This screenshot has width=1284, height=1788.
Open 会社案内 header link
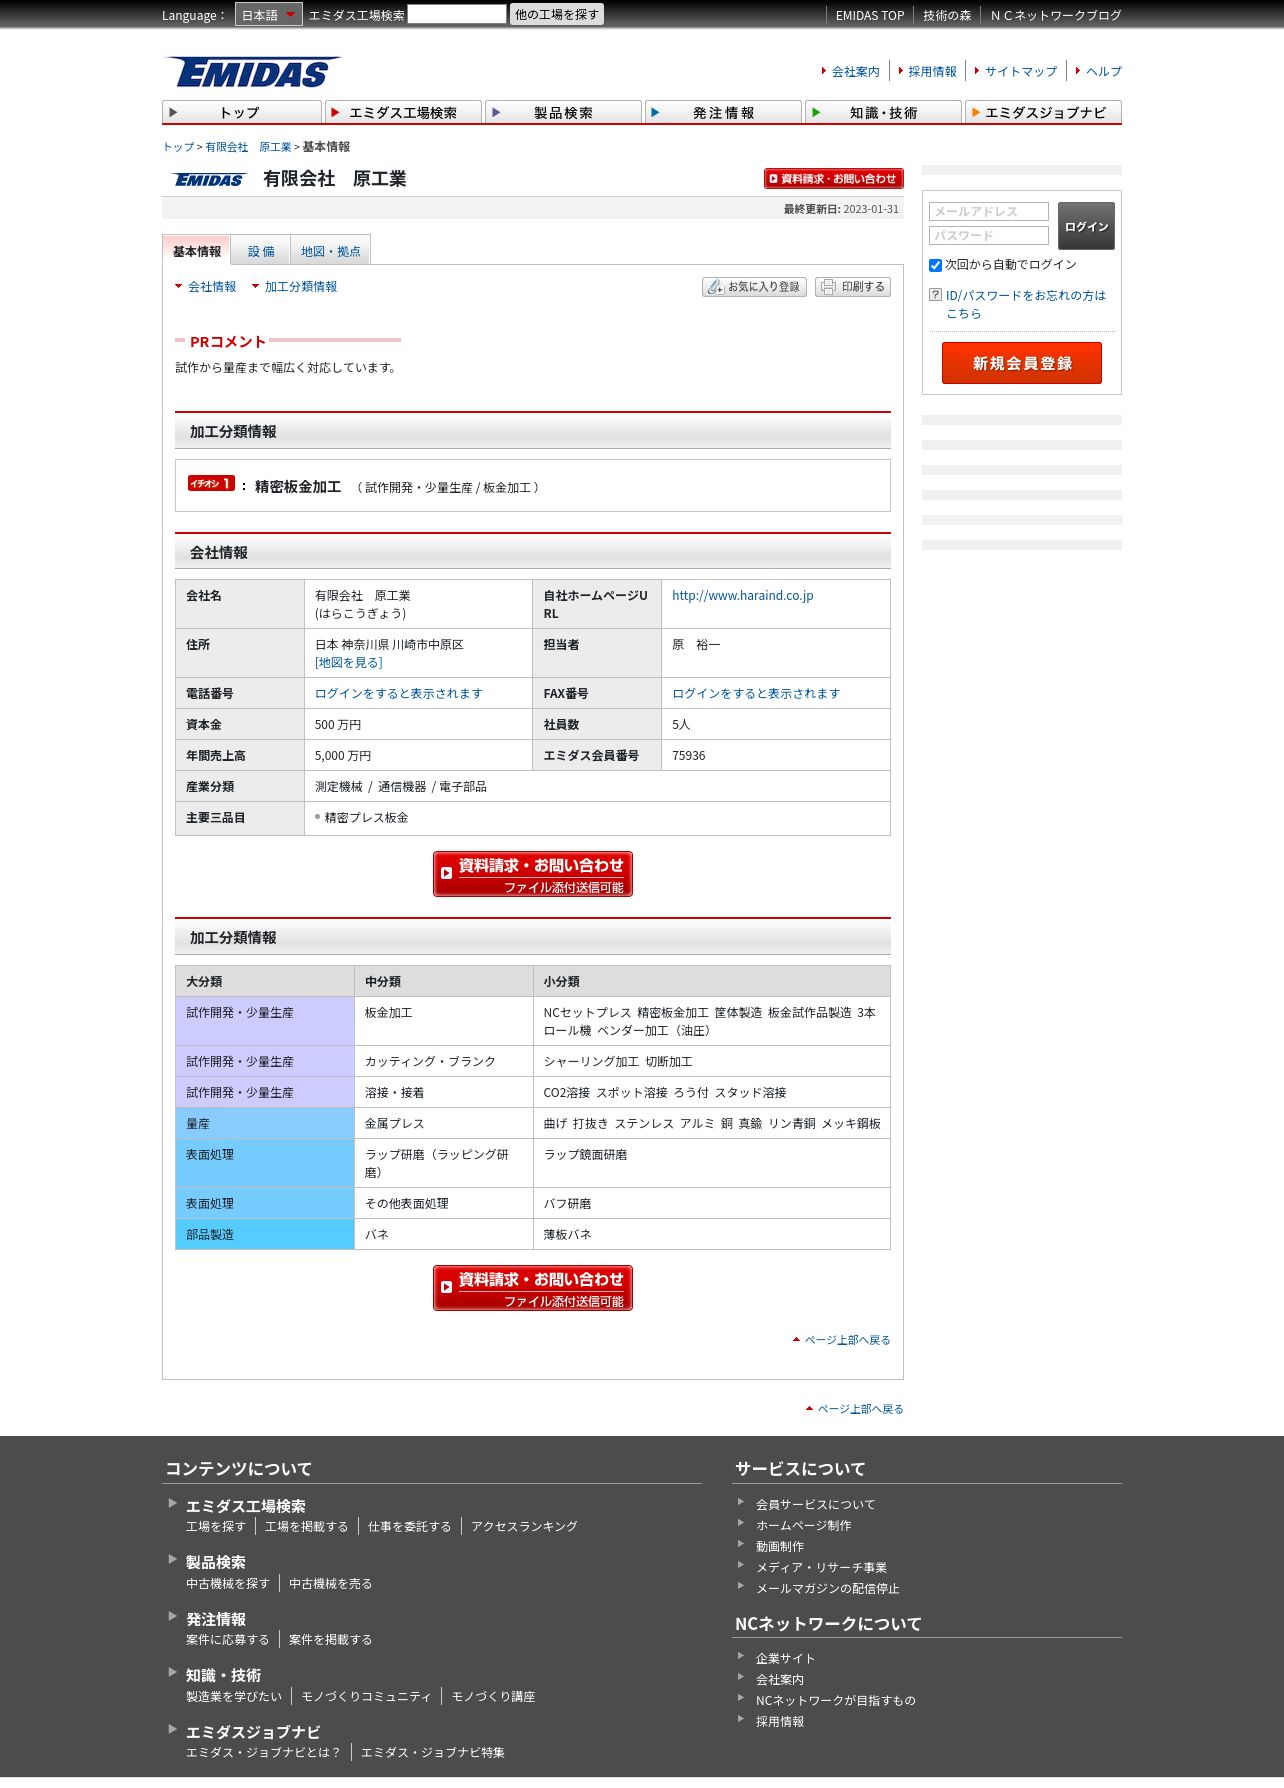(x=855, y=71)
